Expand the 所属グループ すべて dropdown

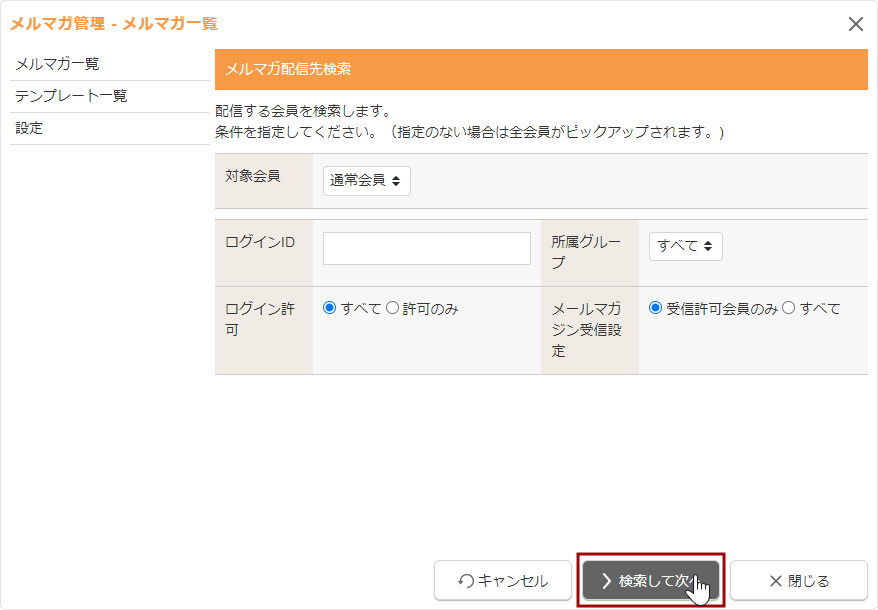[x=685, y=246]
